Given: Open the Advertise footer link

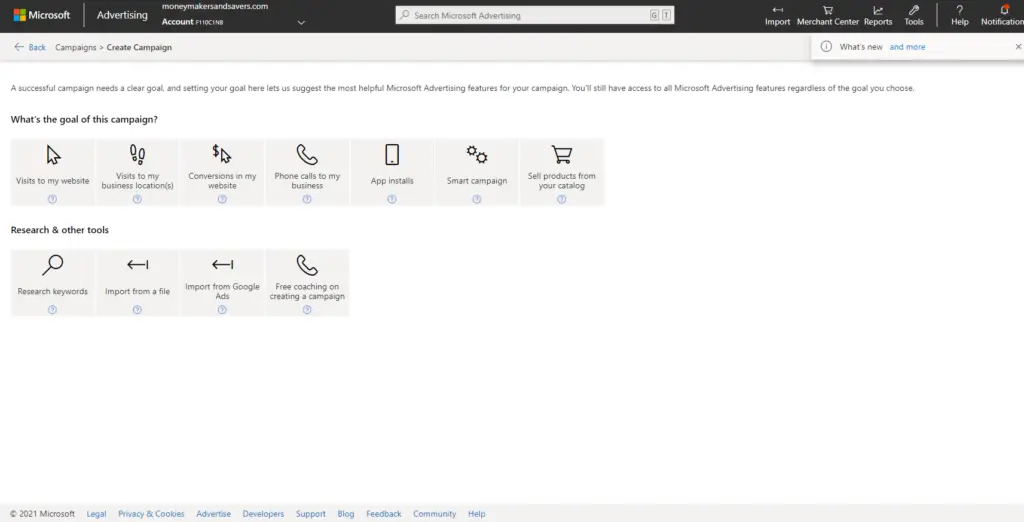Looking at the screenshot, I should pyautogui.click(x=214, y=514).
